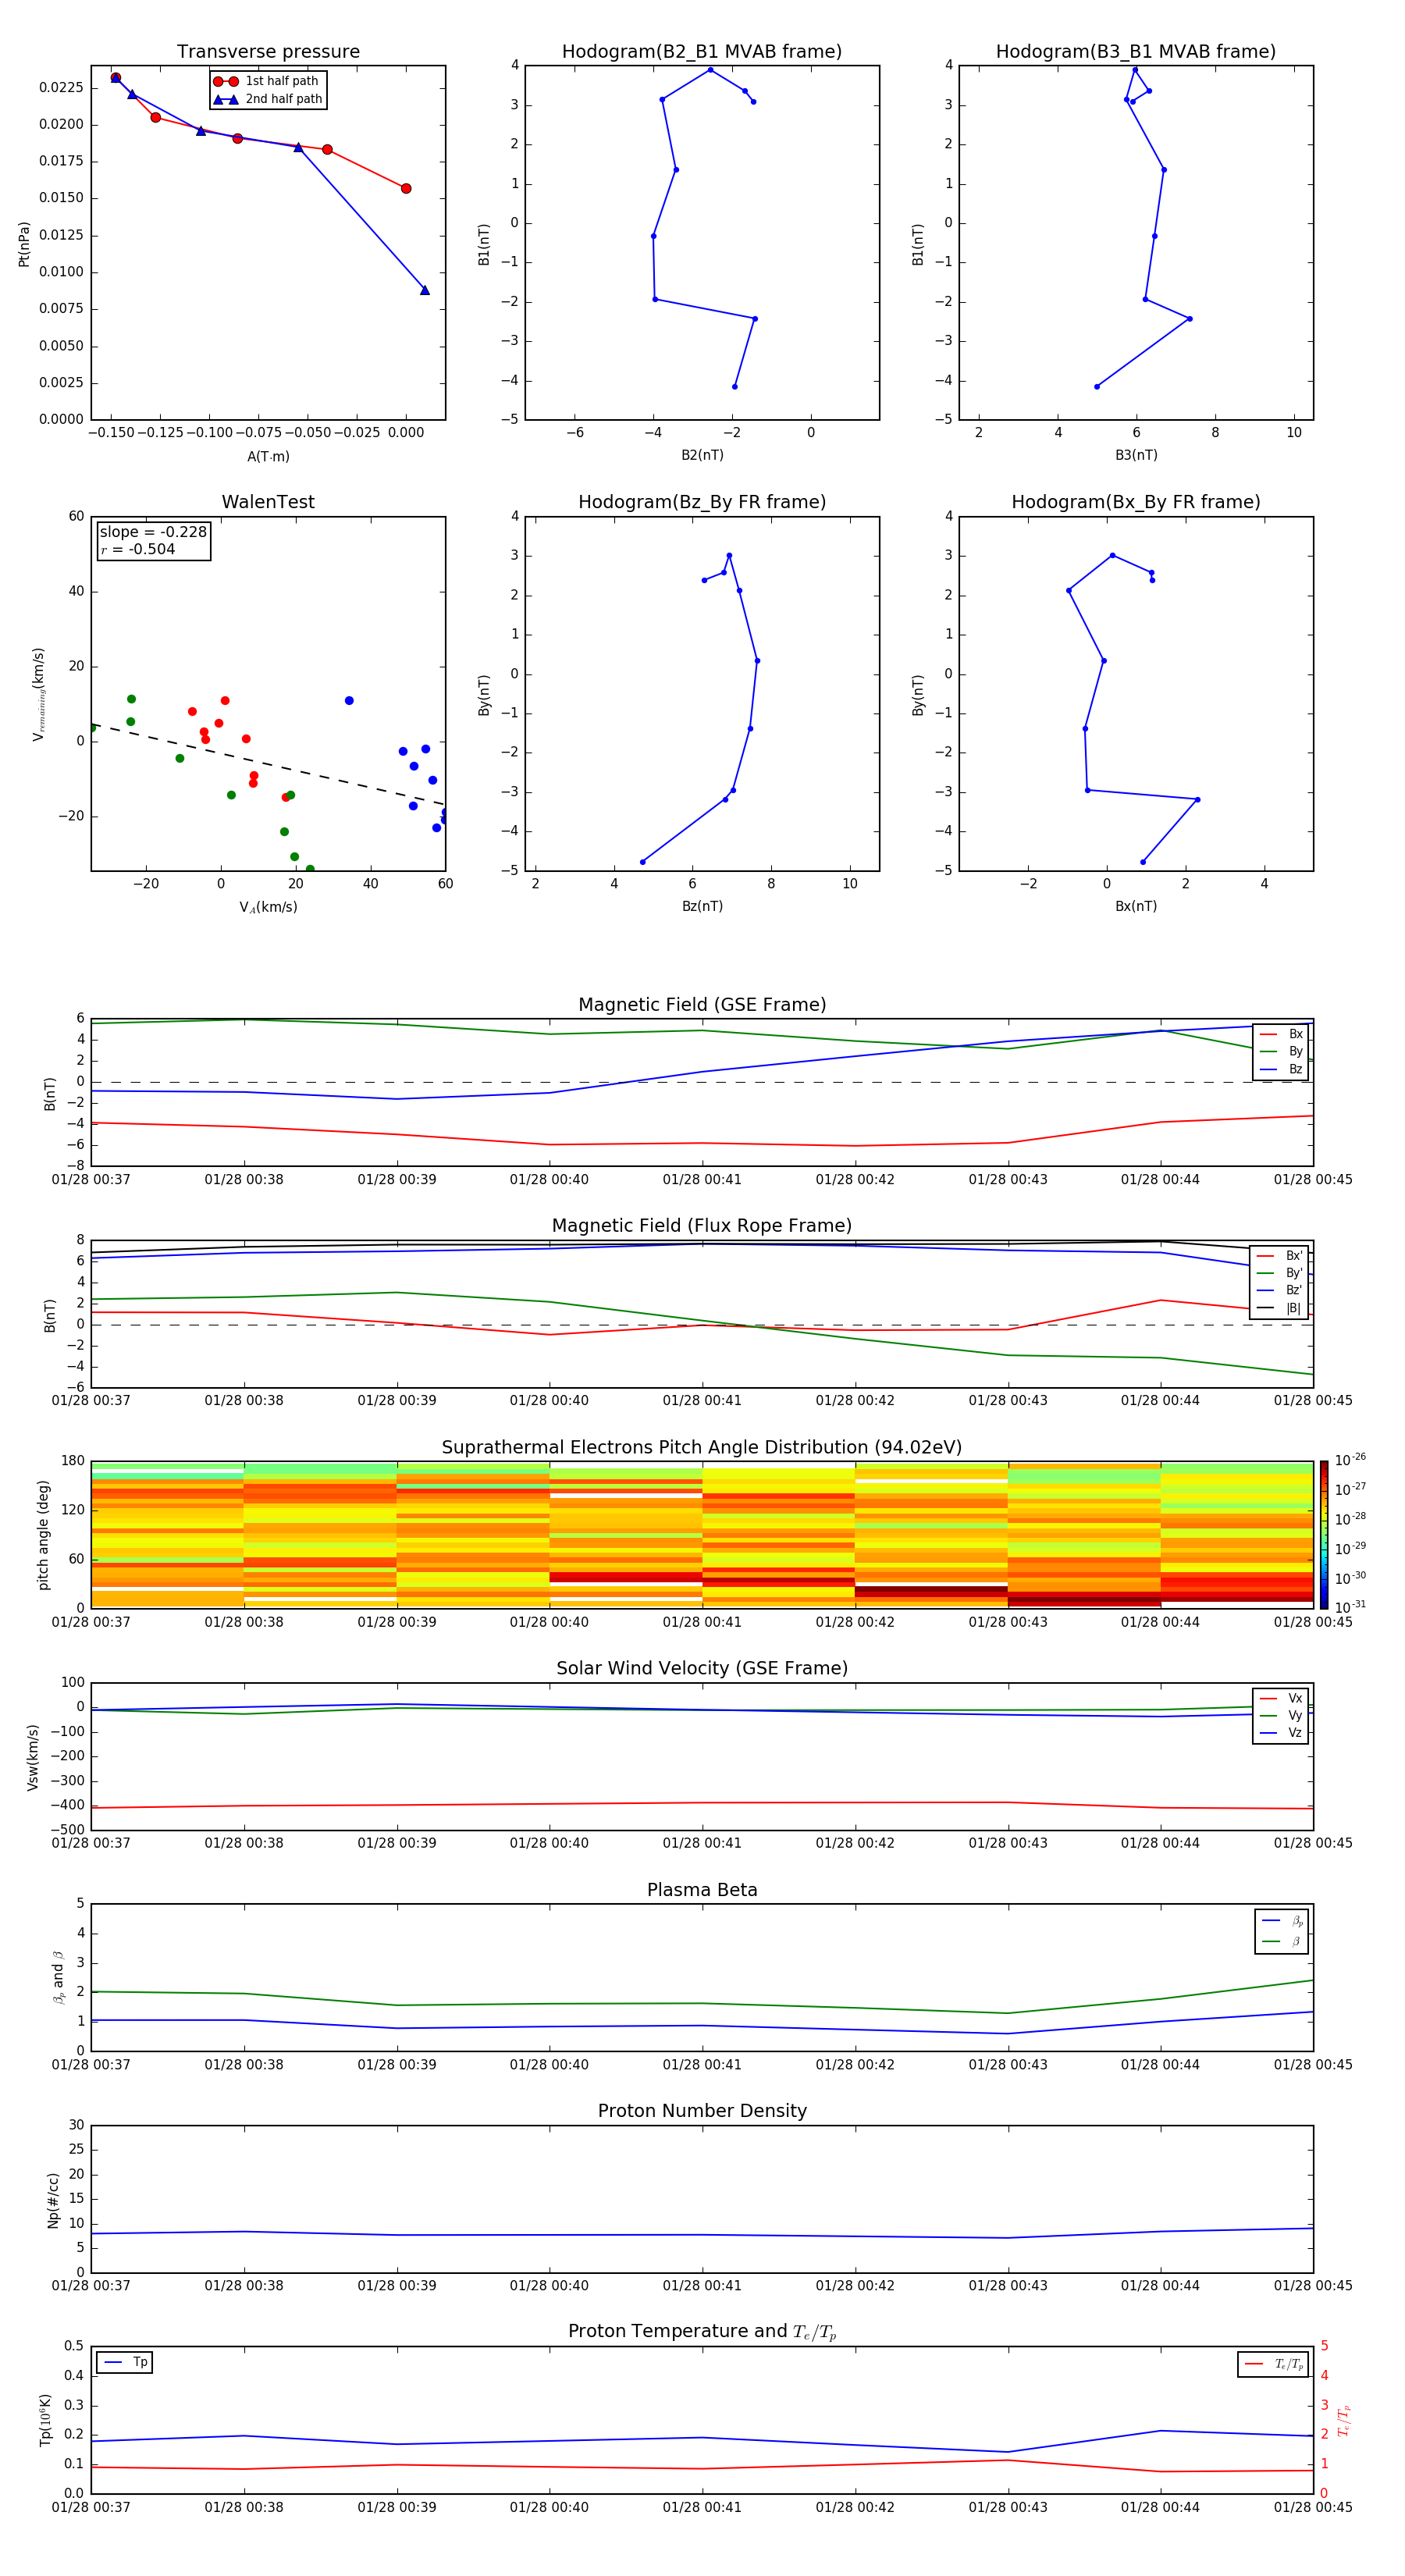Select the "Hodogram(Bz_By FR frame)" title
Viewport: 1405px width, 2576px height.
[702, 502]
